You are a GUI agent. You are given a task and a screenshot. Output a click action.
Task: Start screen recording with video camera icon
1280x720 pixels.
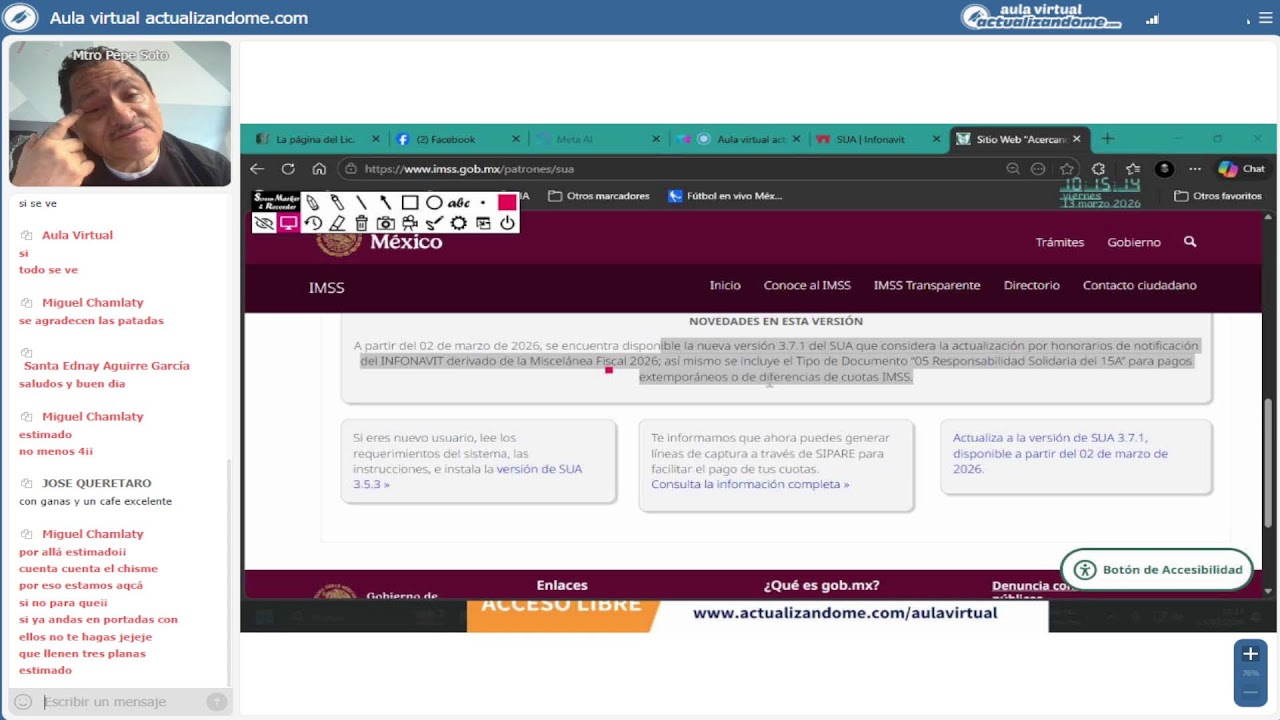[409, 223]
